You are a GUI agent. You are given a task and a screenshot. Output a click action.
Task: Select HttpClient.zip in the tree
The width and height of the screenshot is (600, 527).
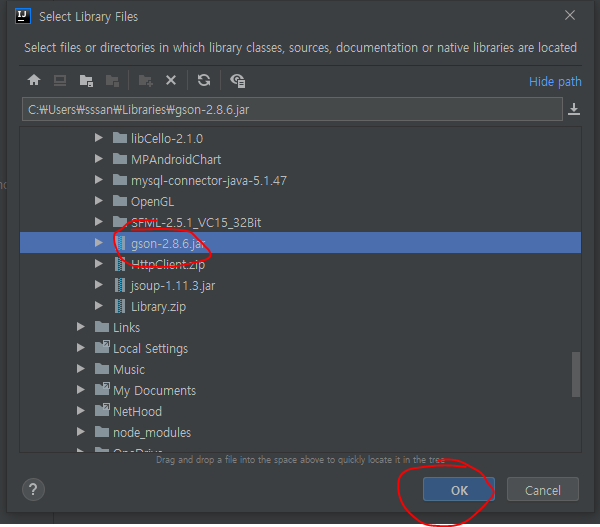coord(300,264)
